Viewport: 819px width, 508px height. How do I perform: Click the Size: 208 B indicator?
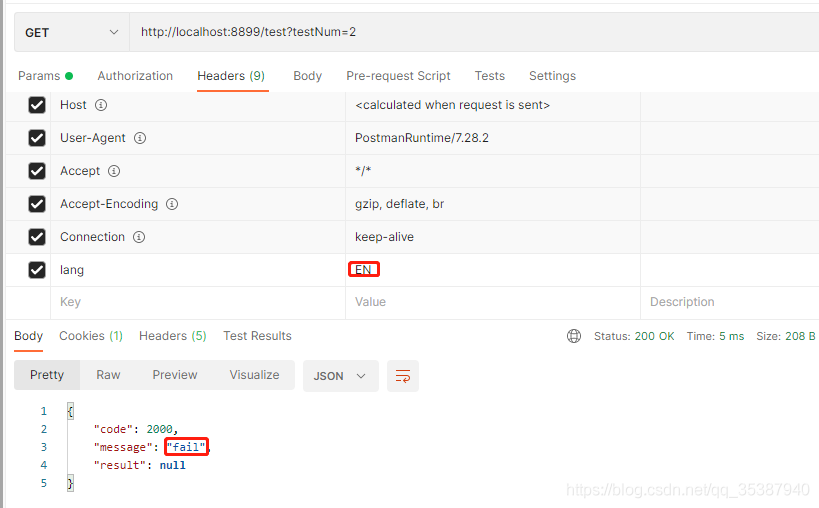(x=786, y=336)
